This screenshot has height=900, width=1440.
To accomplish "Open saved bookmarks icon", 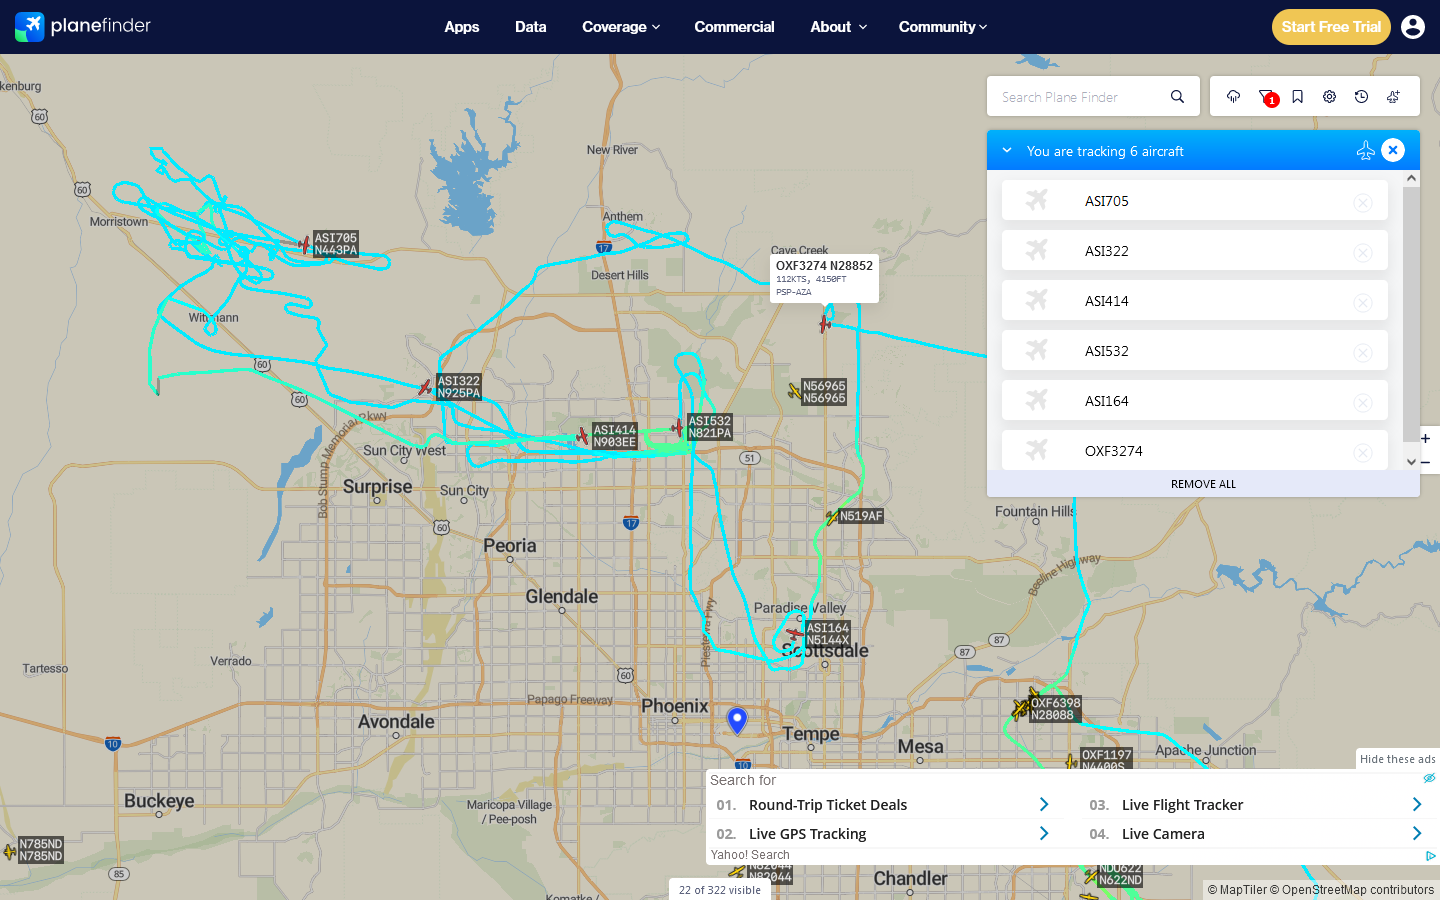I will (1297, 97).
